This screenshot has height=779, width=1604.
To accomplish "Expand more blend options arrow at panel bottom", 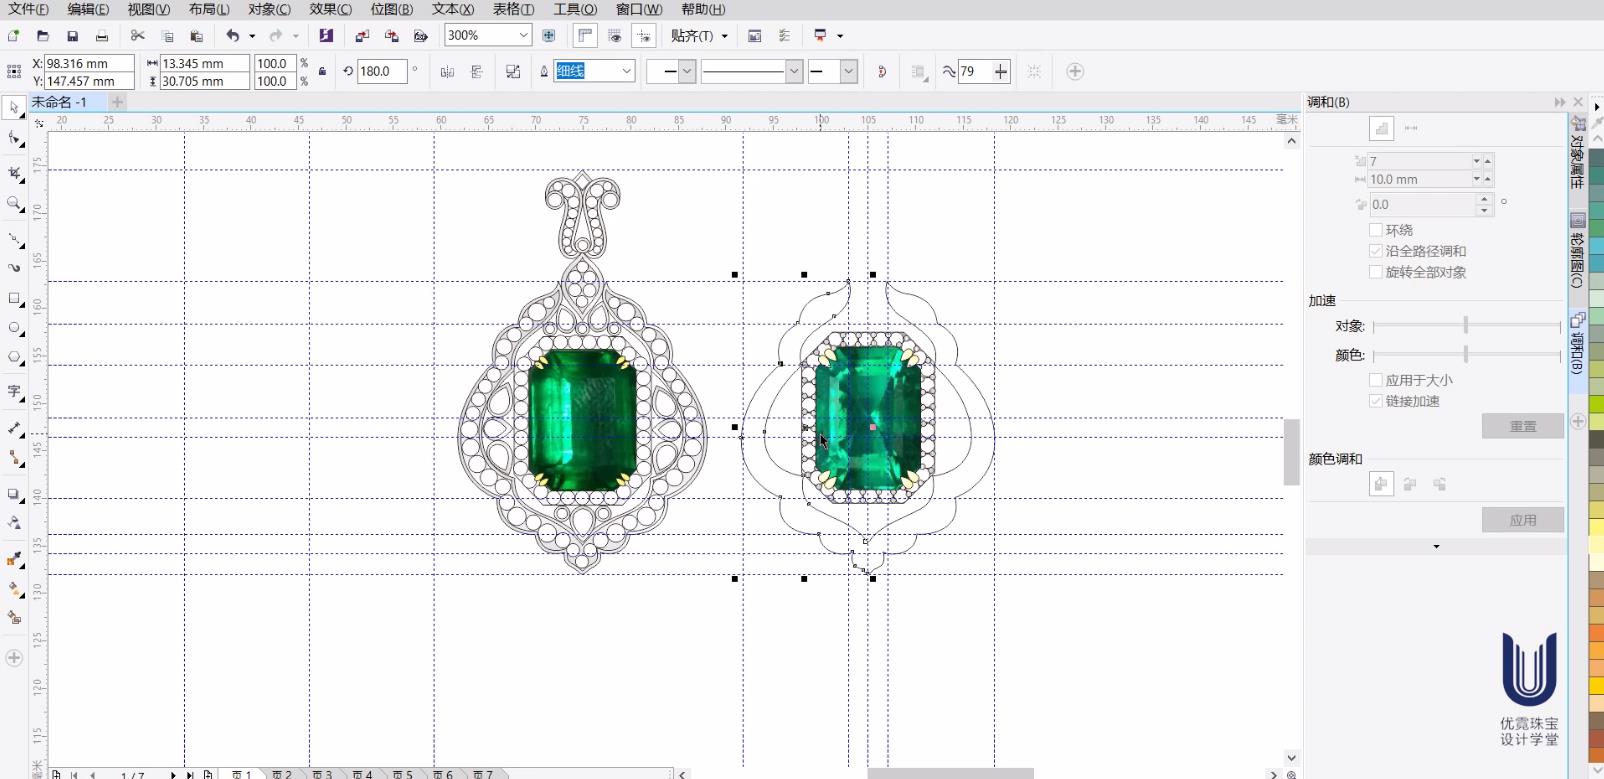I will point(1436,547).
